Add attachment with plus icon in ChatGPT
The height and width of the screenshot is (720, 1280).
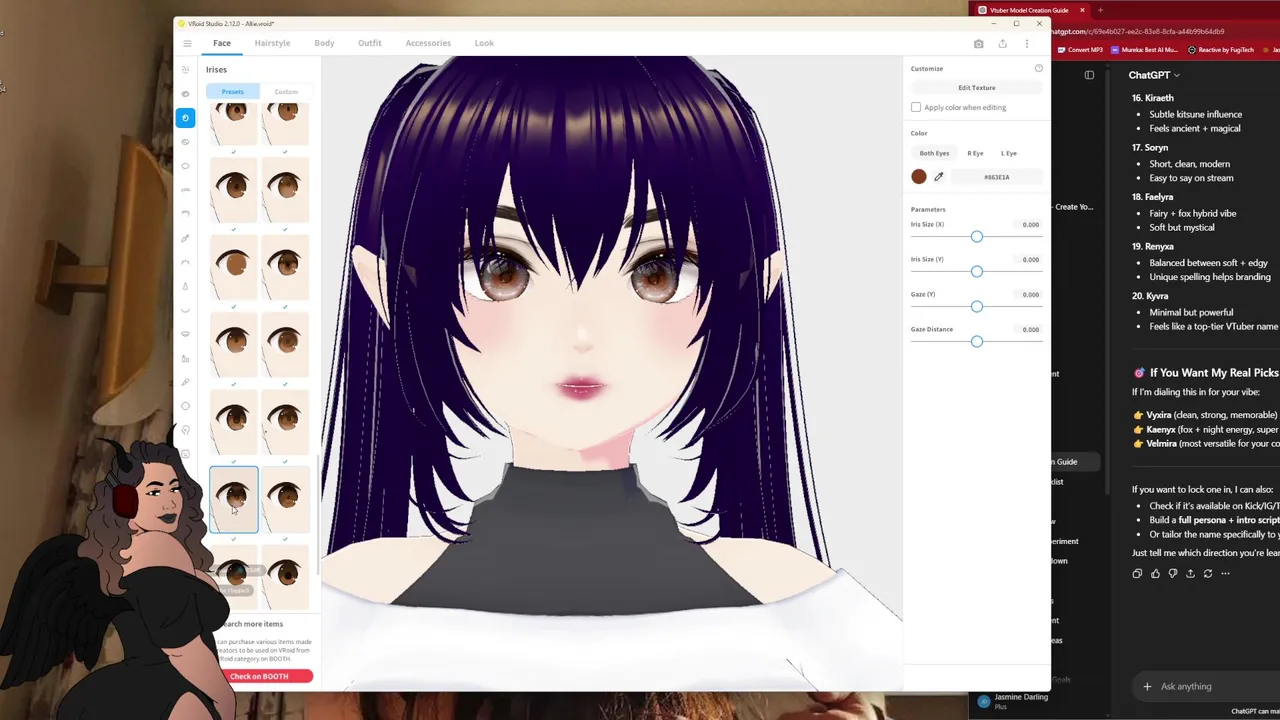(x=1147, y=687)
